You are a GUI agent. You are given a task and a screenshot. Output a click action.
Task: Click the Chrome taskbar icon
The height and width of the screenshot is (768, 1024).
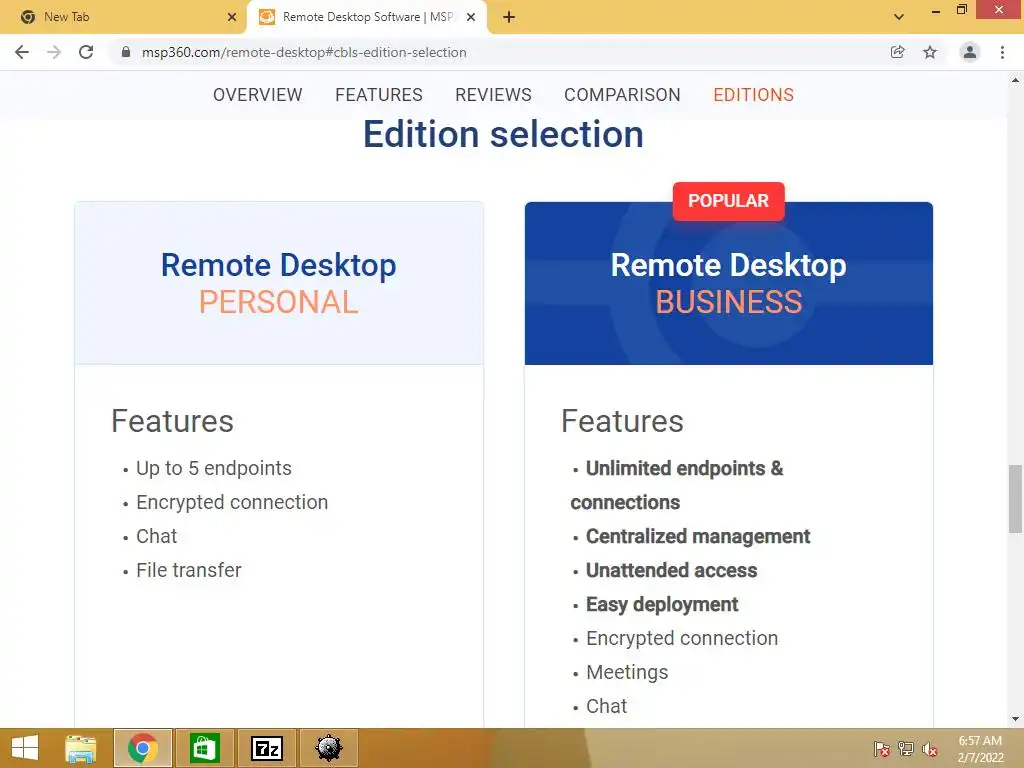tap(143, 748)
